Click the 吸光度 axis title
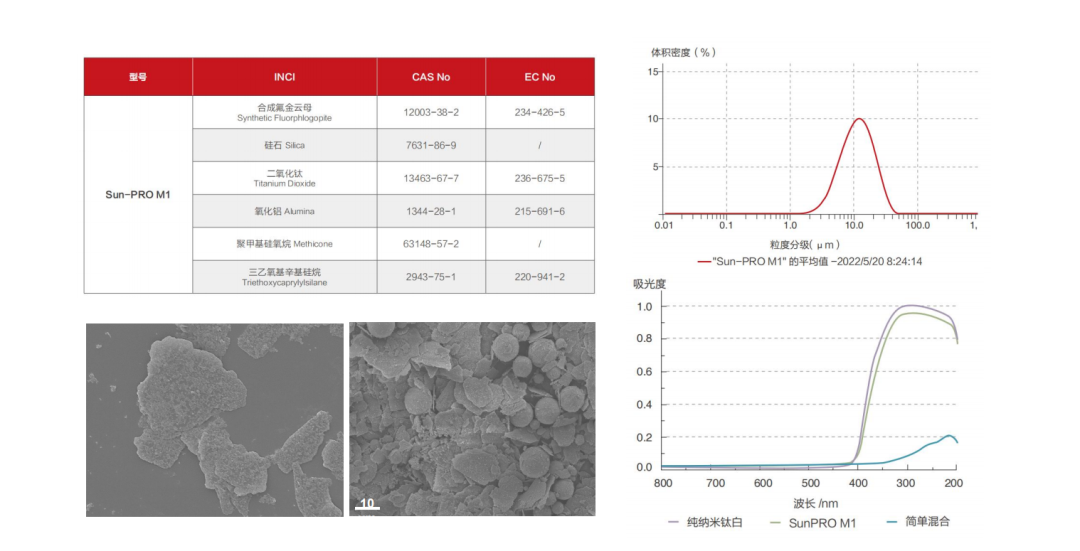 (x=650, y=284)
